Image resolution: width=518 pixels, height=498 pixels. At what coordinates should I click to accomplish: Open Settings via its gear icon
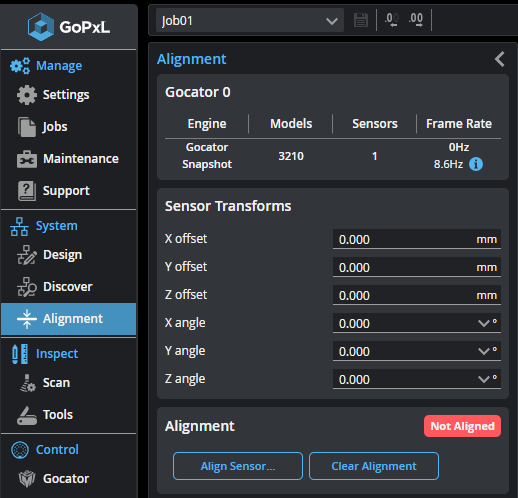[27, 95]
